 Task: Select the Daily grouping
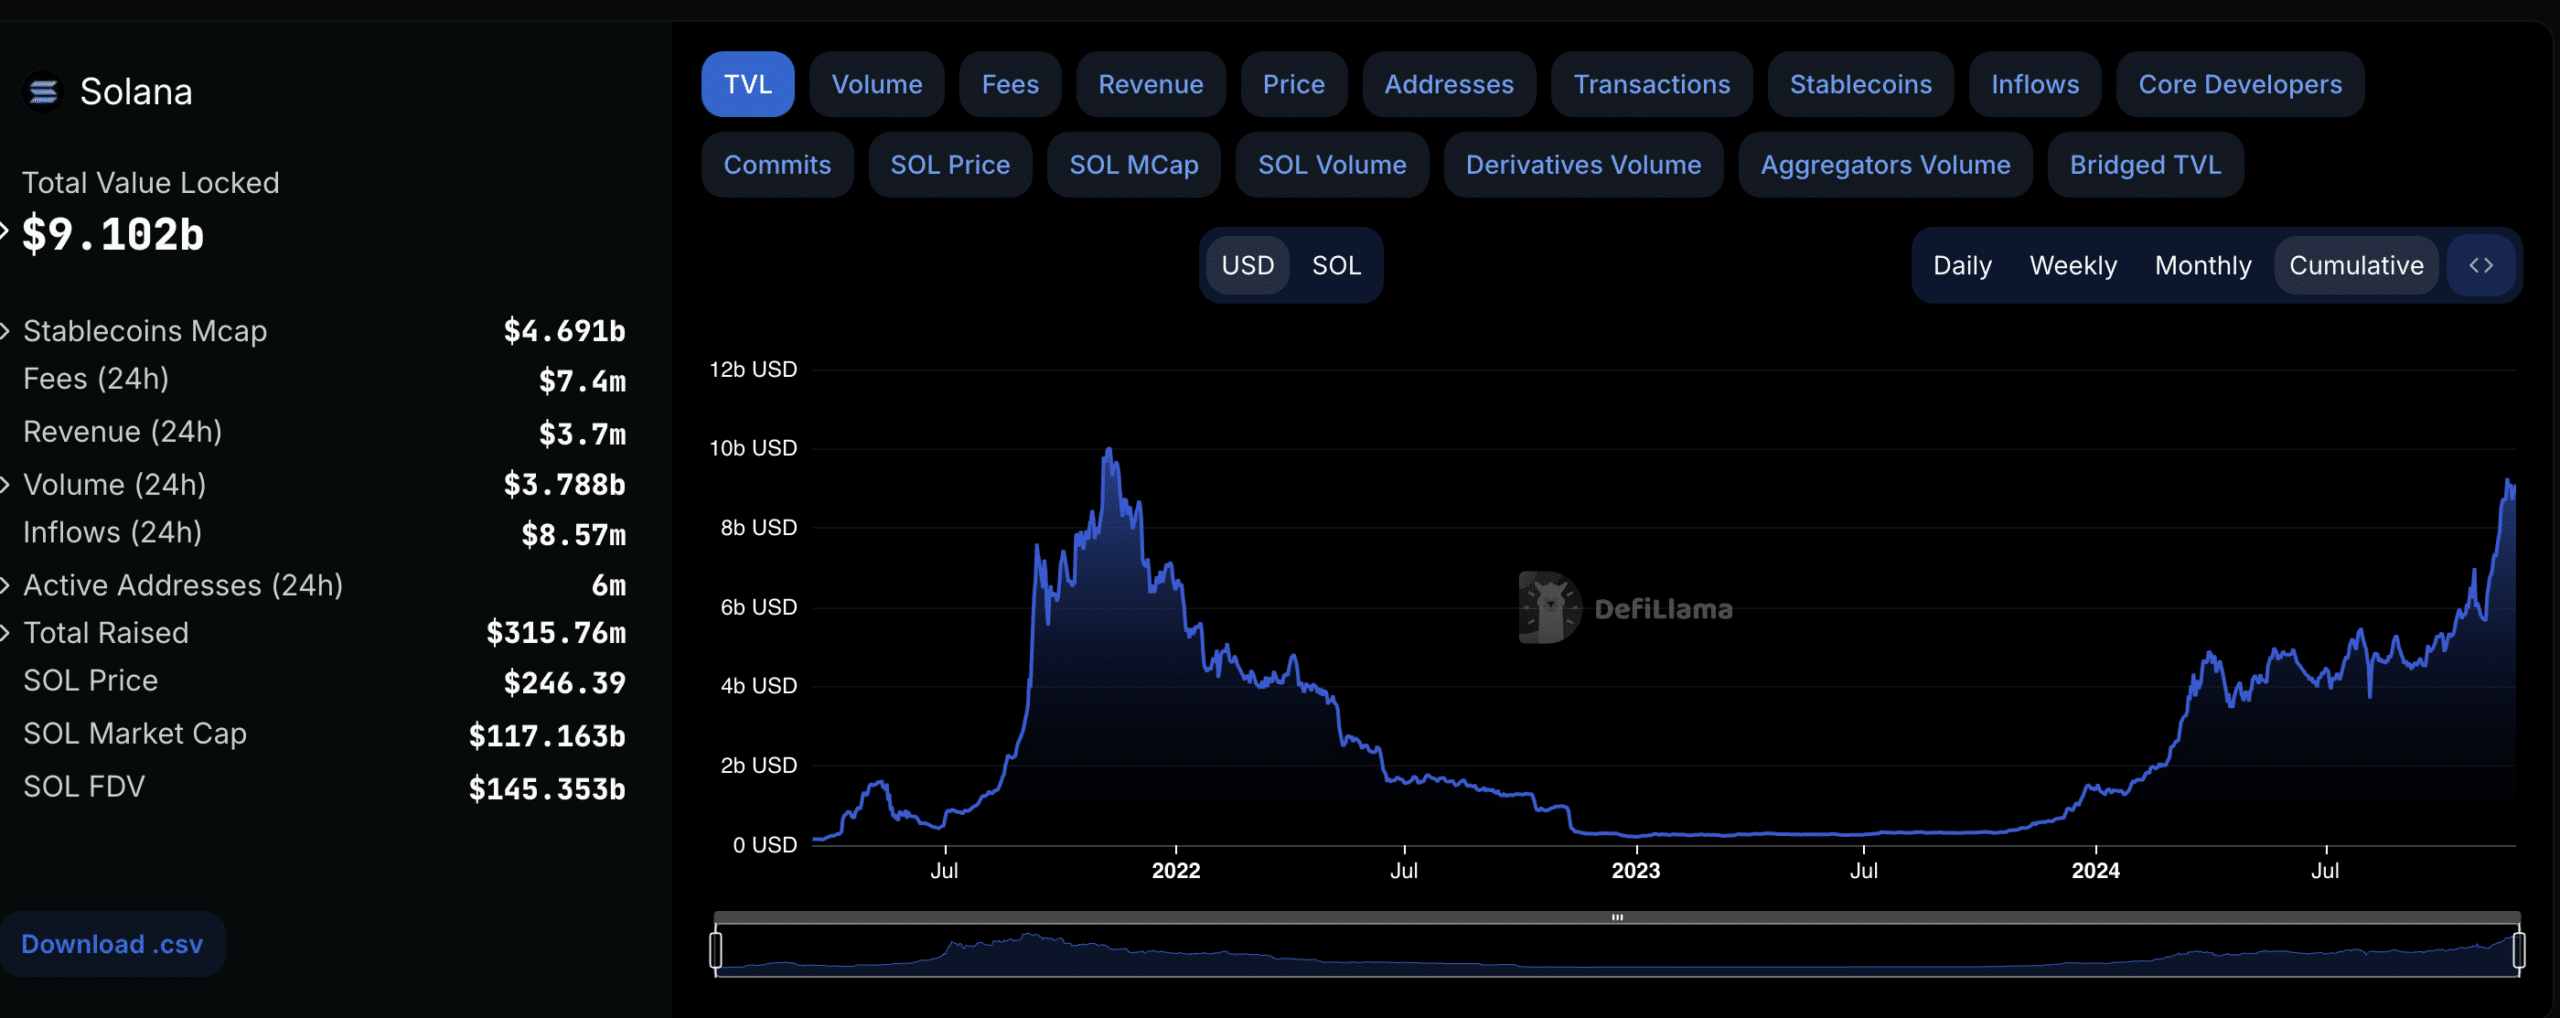pyautogui.click(x=1962, y=265)
